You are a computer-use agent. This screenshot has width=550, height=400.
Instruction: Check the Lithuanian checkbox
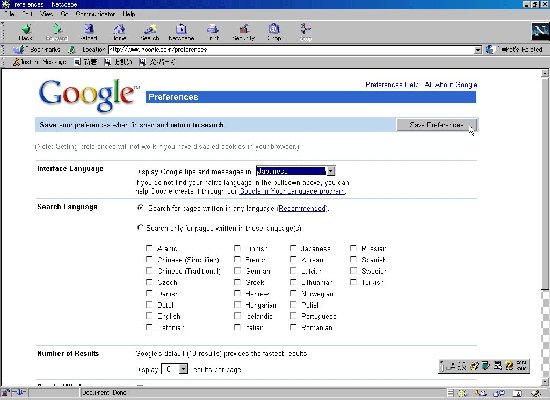293,282
